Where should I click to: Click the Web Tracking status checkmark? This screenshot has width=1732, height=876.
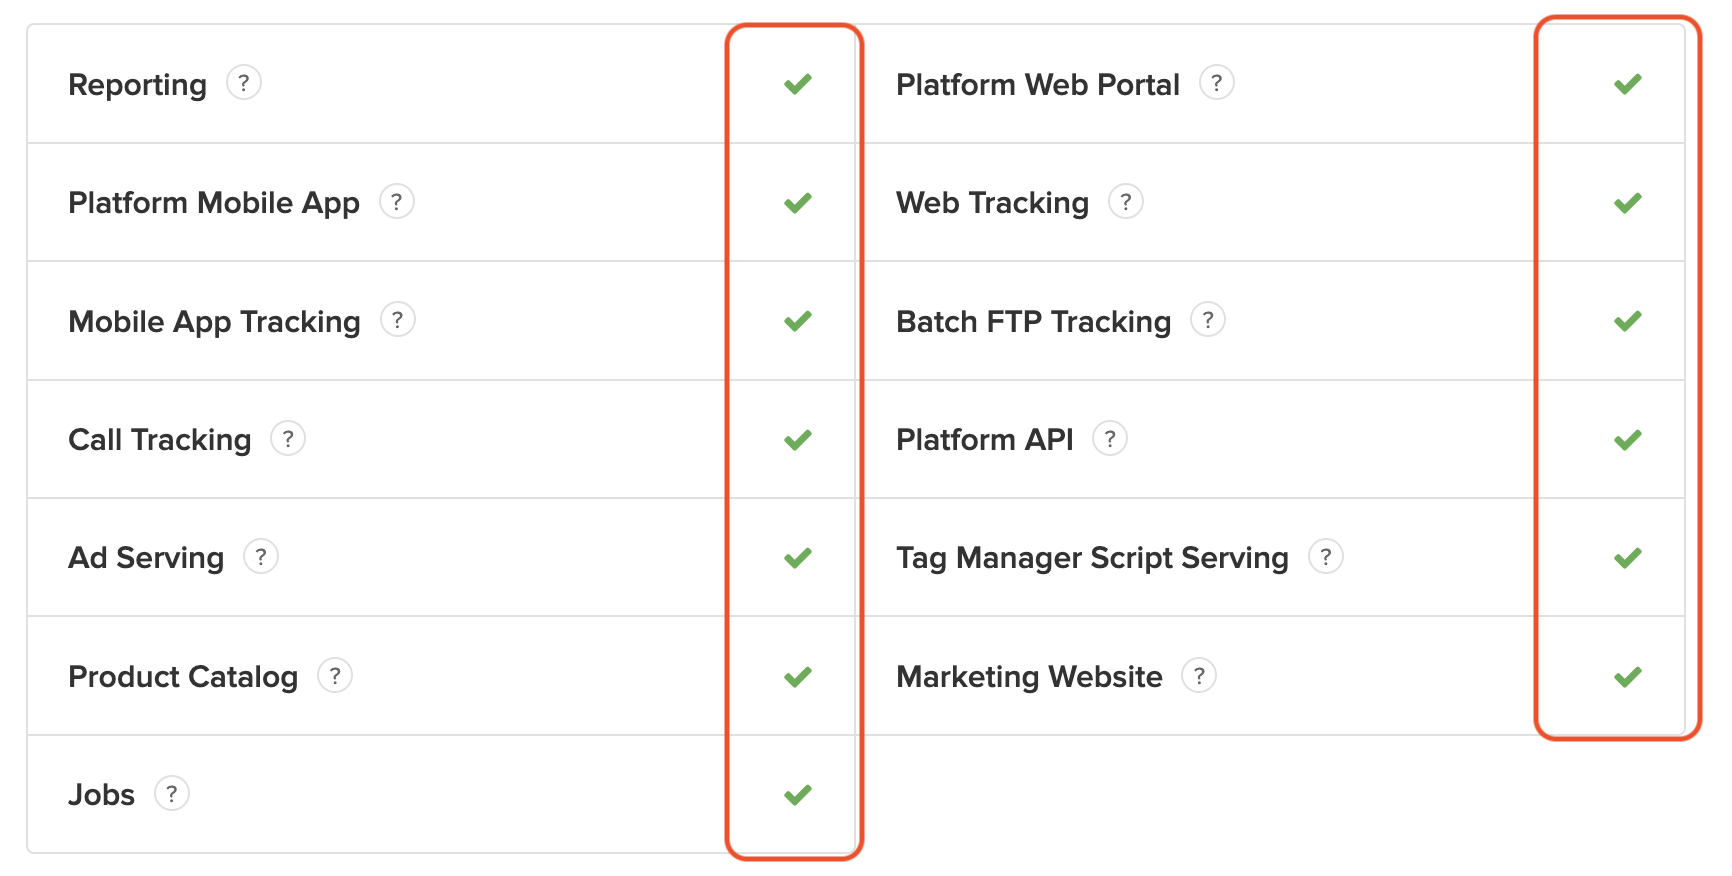(x=1628, y=203)
